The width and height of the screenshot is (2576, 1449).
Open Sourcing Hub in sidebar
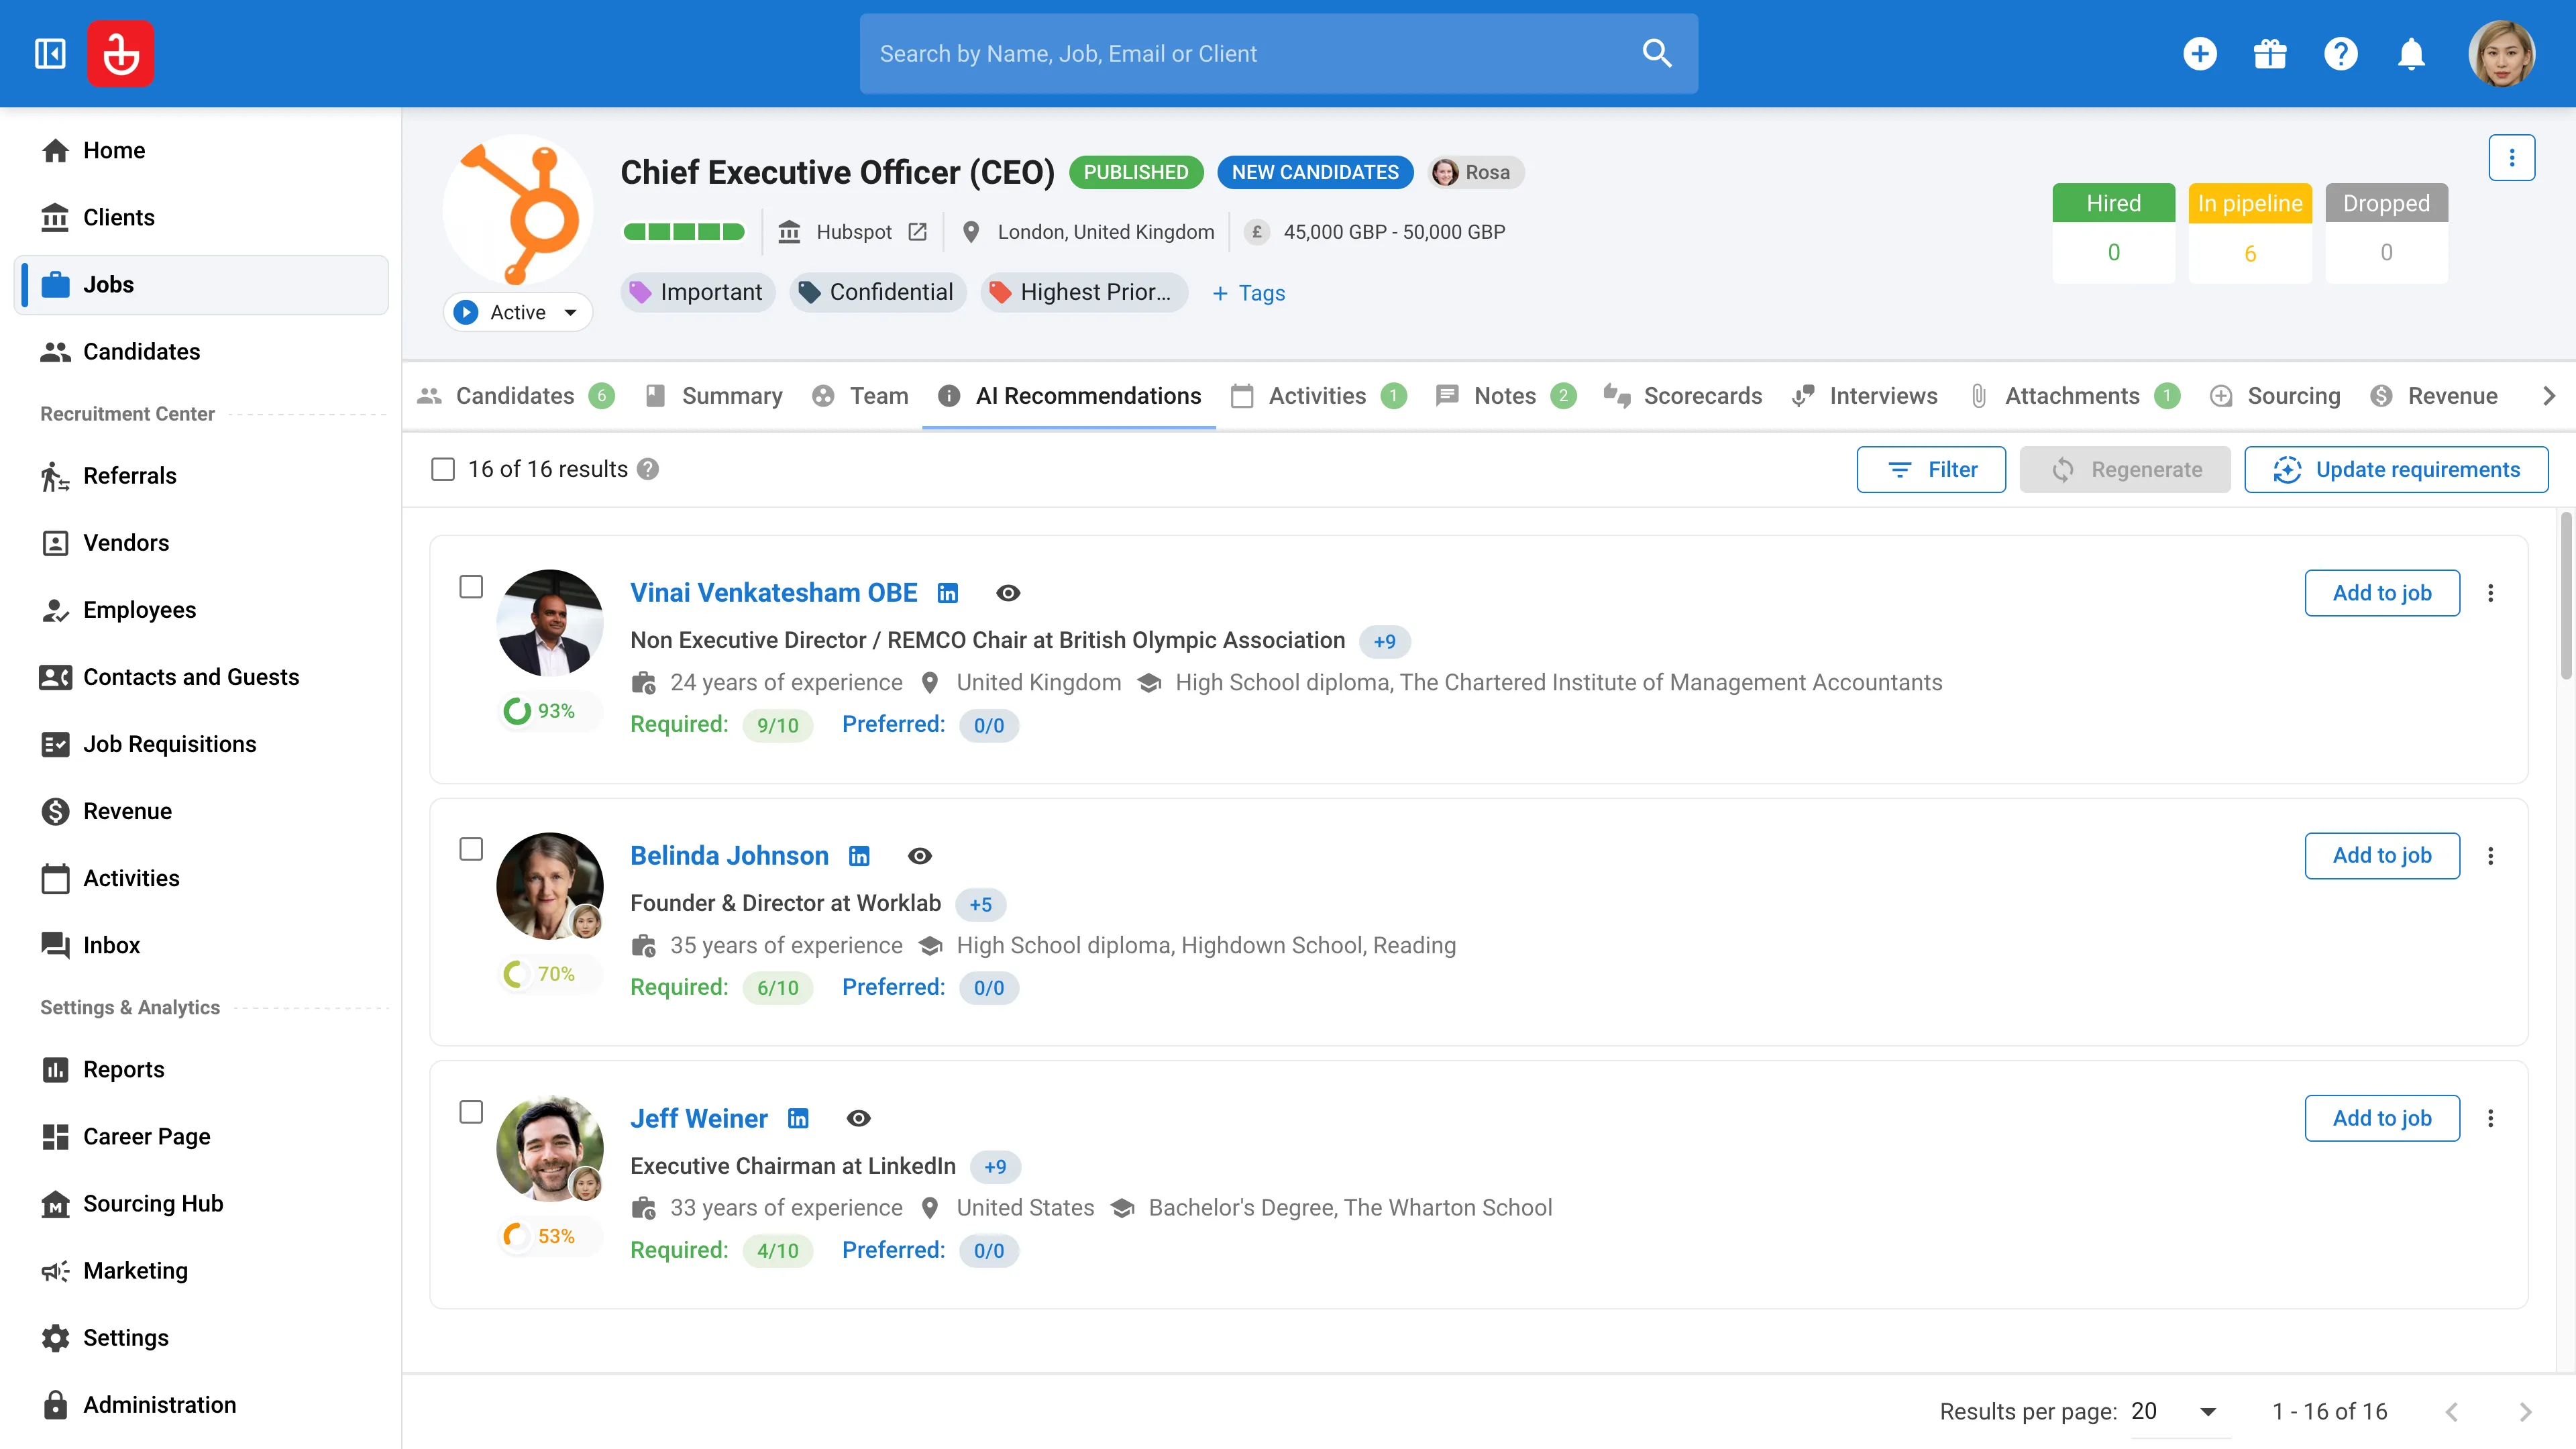pos(152,1203)
